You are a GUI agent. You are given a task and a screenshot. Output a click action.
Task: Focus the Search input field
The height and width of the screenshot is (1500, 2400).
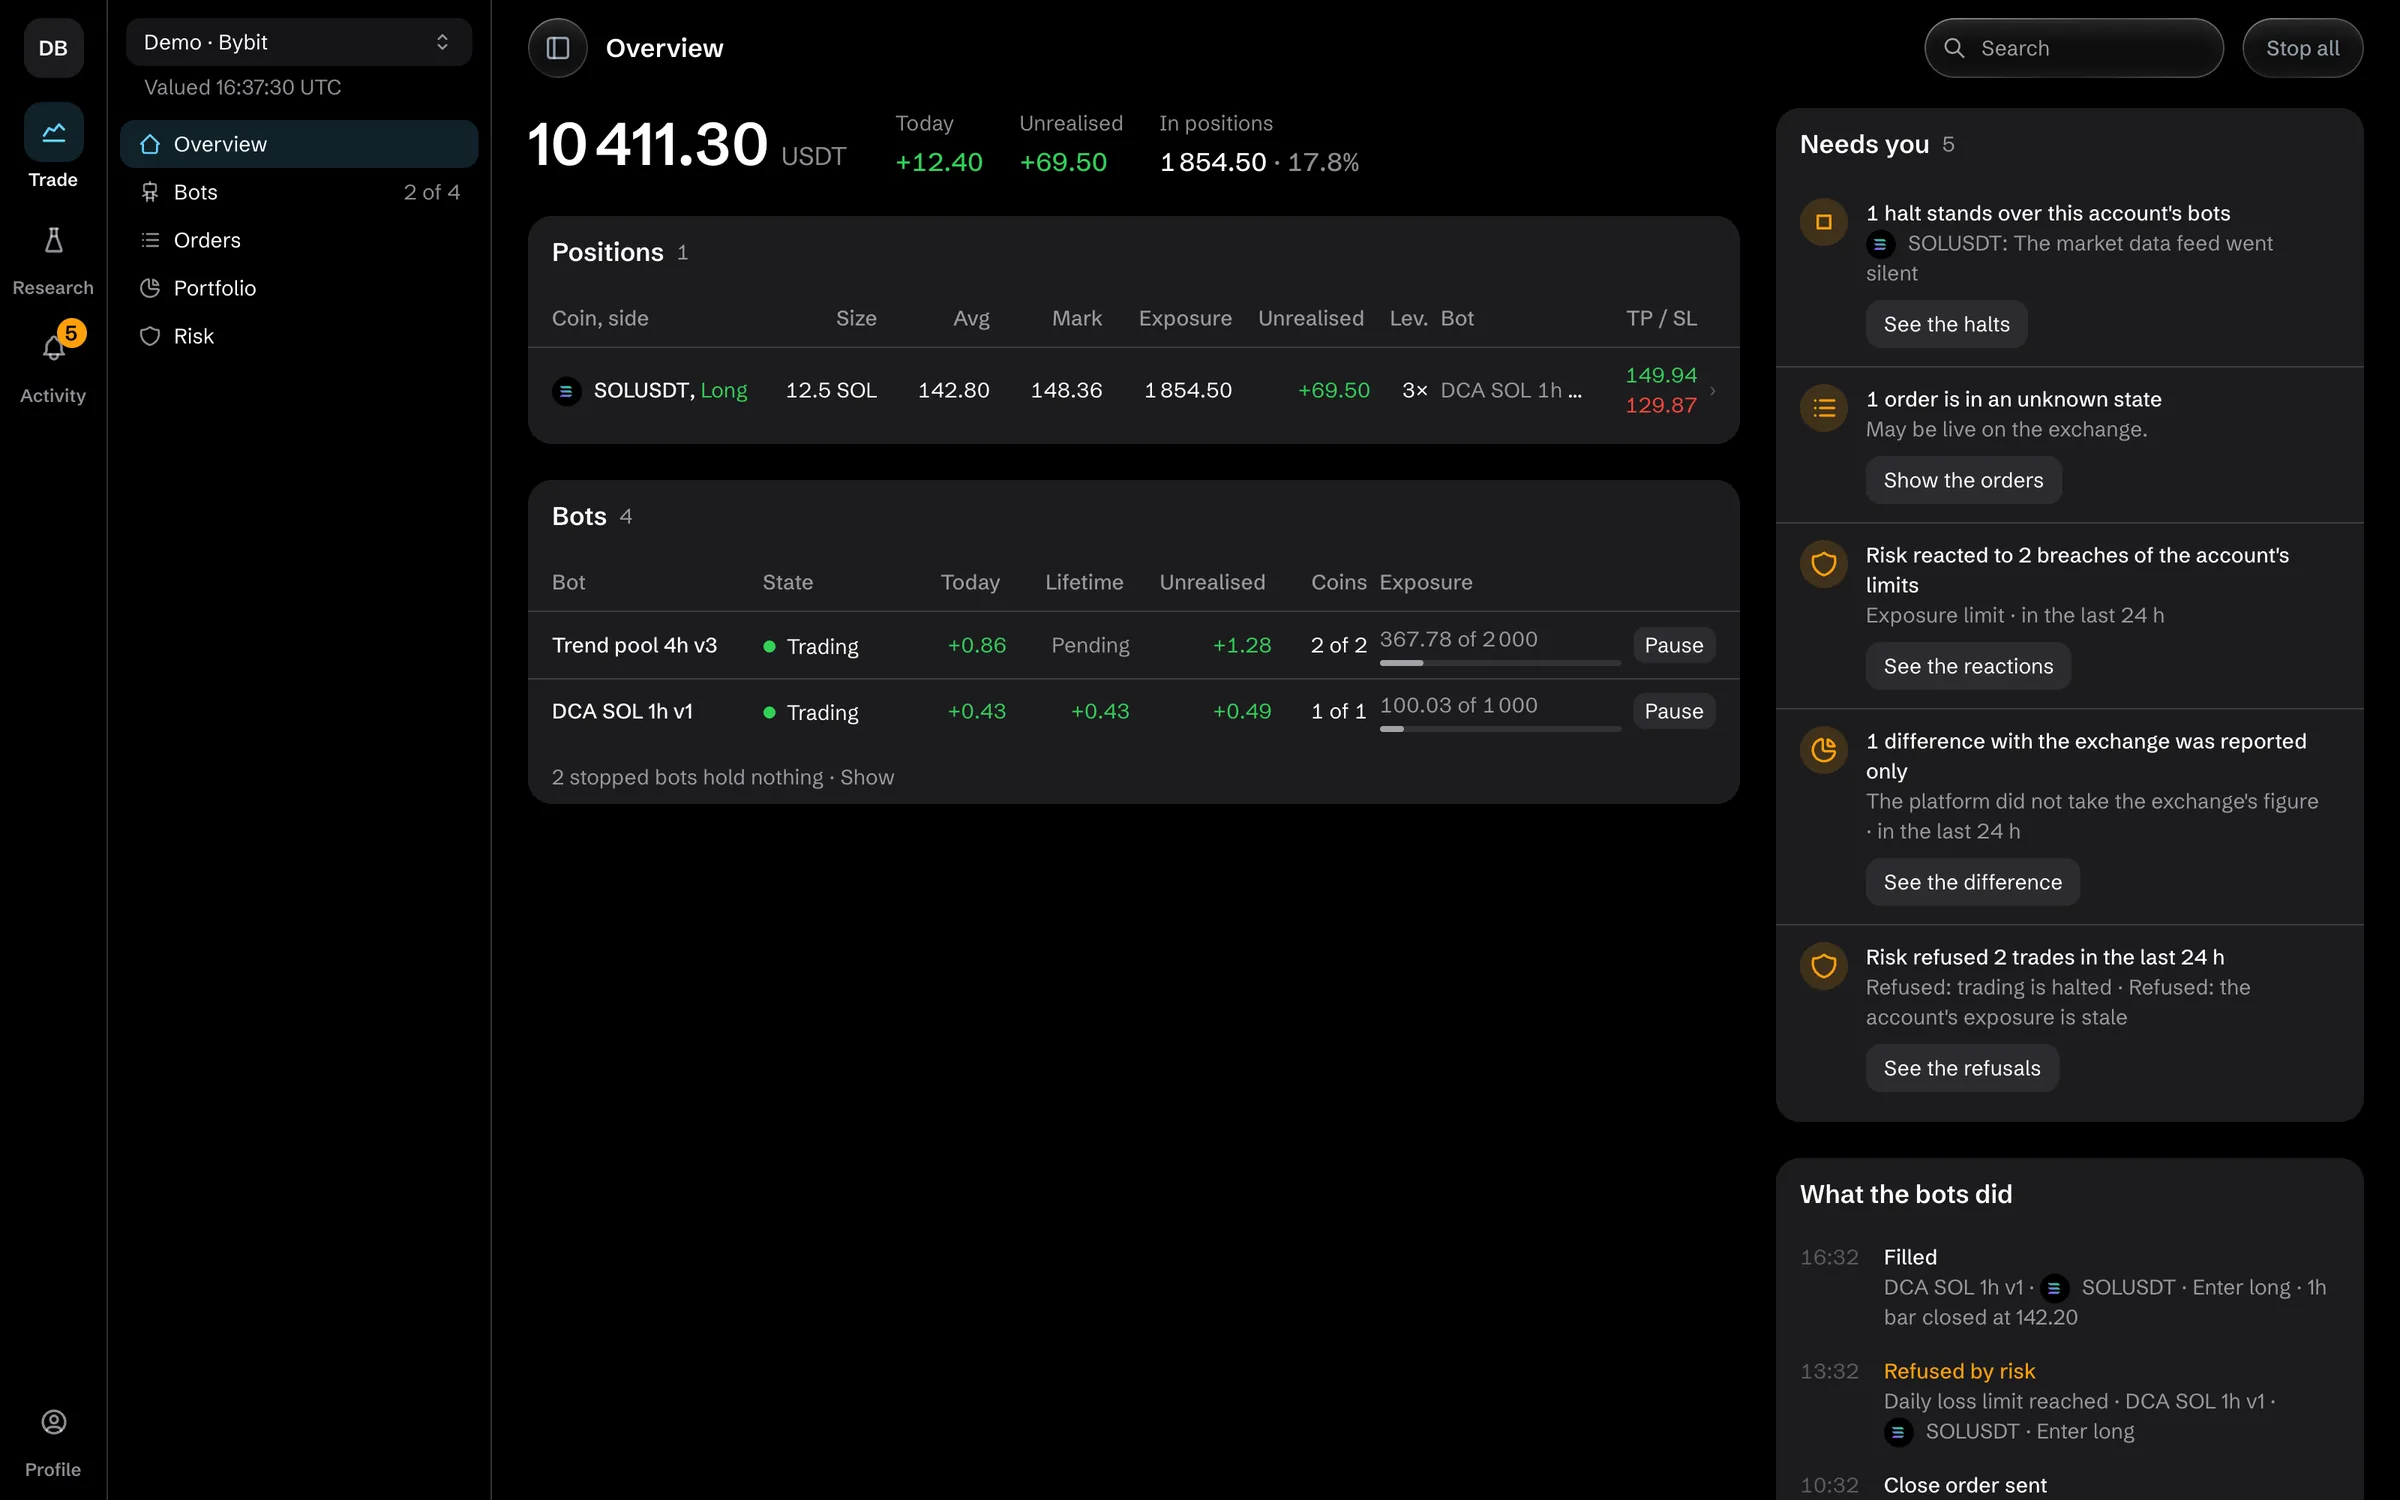coord(2074,48)
